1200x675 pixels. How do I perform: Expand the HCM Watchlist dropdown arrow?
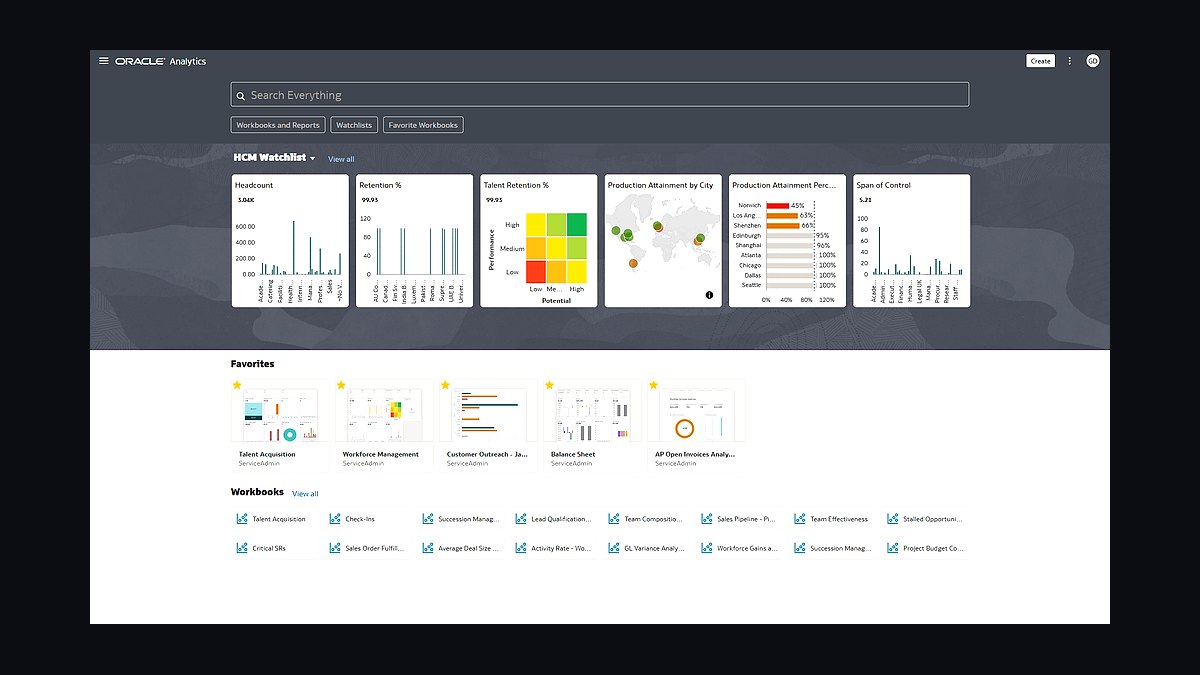(313, 159)
